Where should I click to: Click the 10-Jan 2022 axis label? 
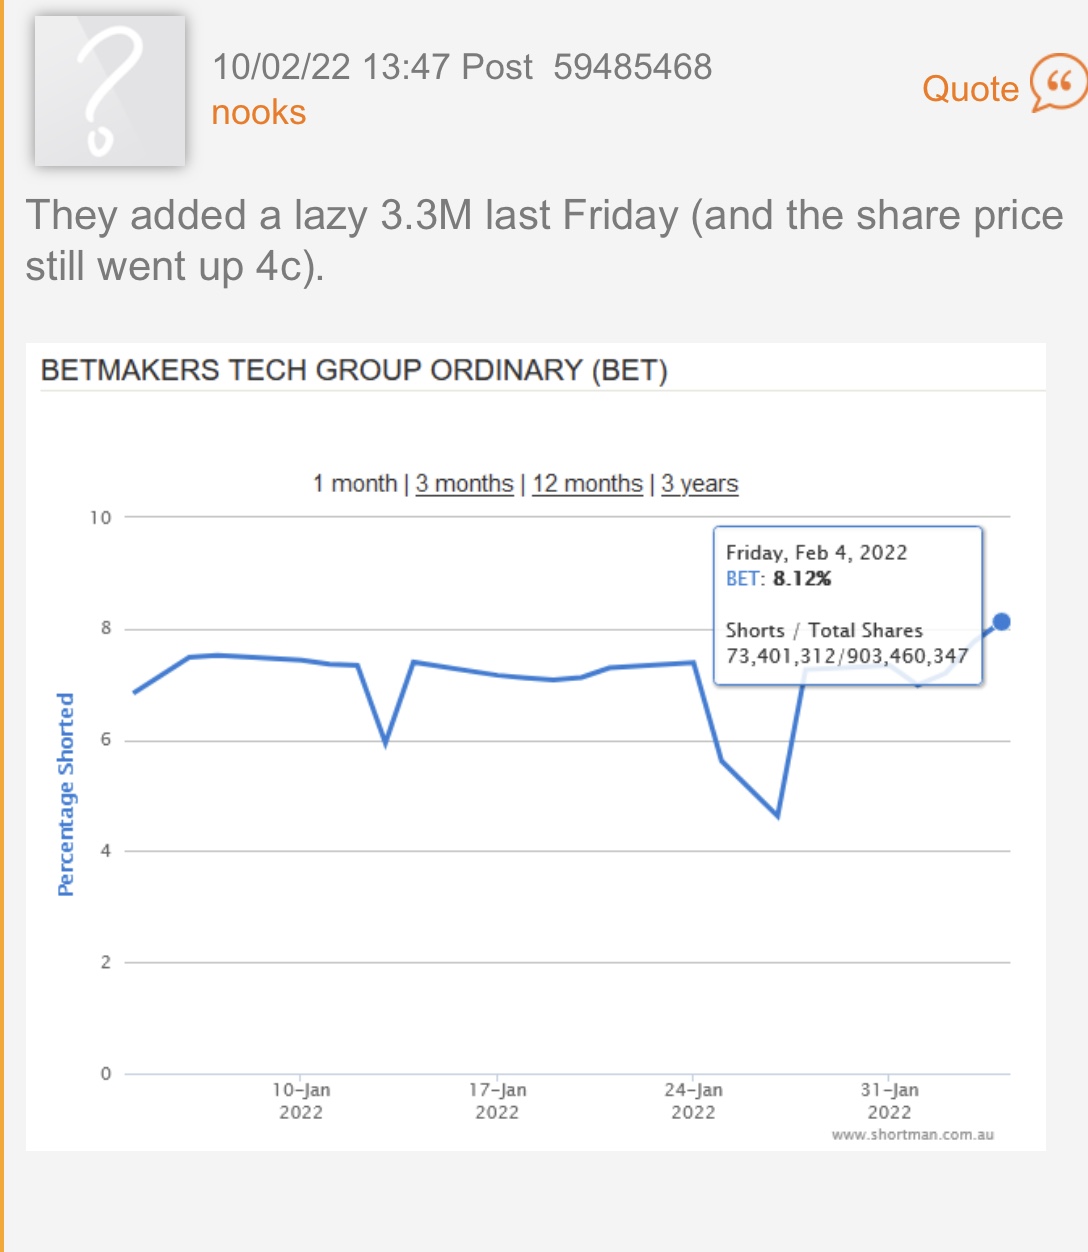point(301,1101)
